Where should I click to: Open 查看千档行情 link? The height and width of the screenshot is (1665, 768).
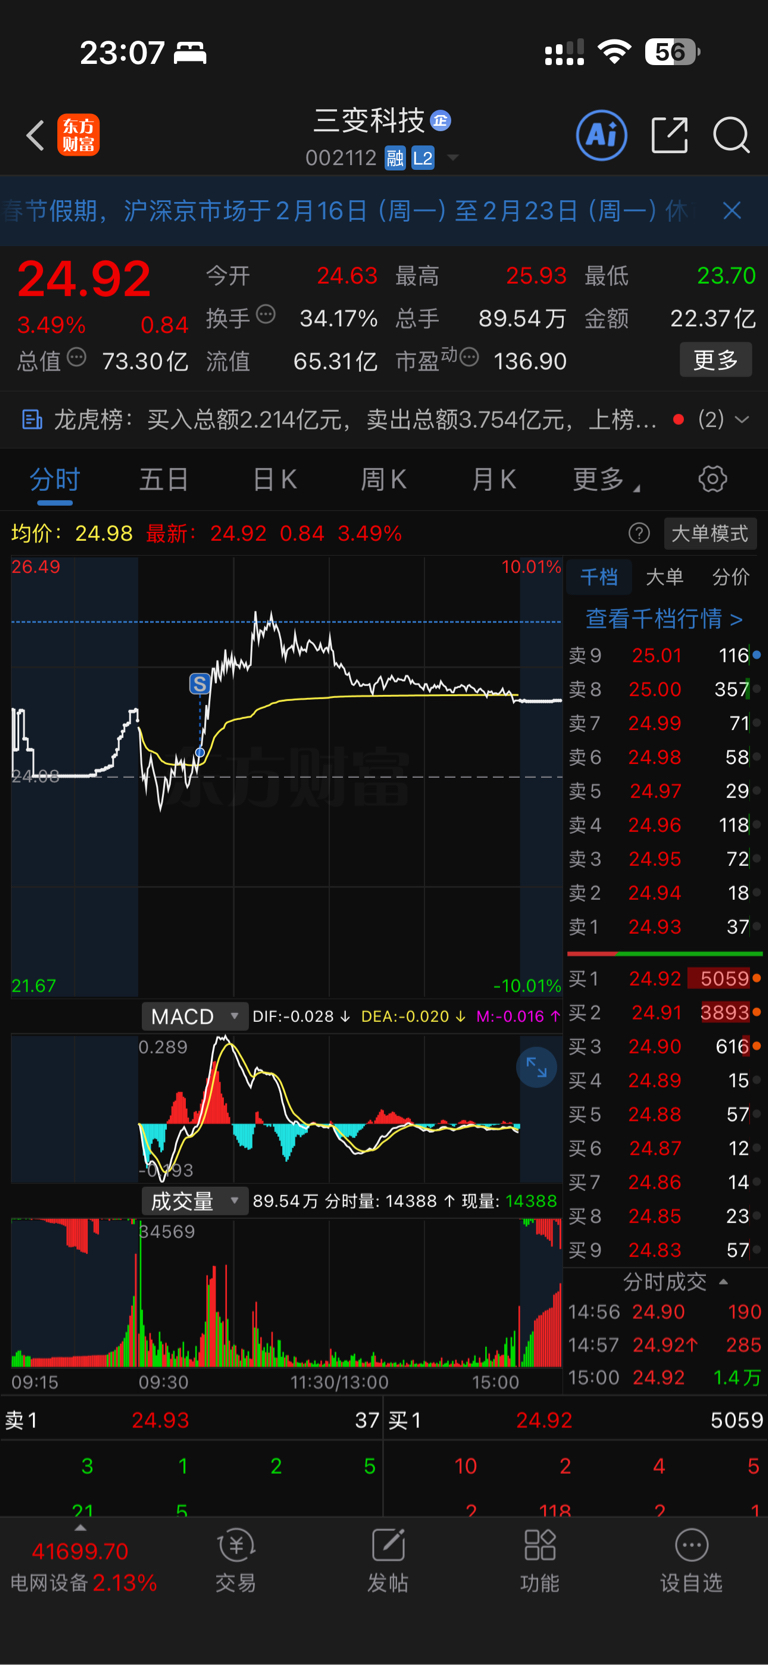point(664,619)
